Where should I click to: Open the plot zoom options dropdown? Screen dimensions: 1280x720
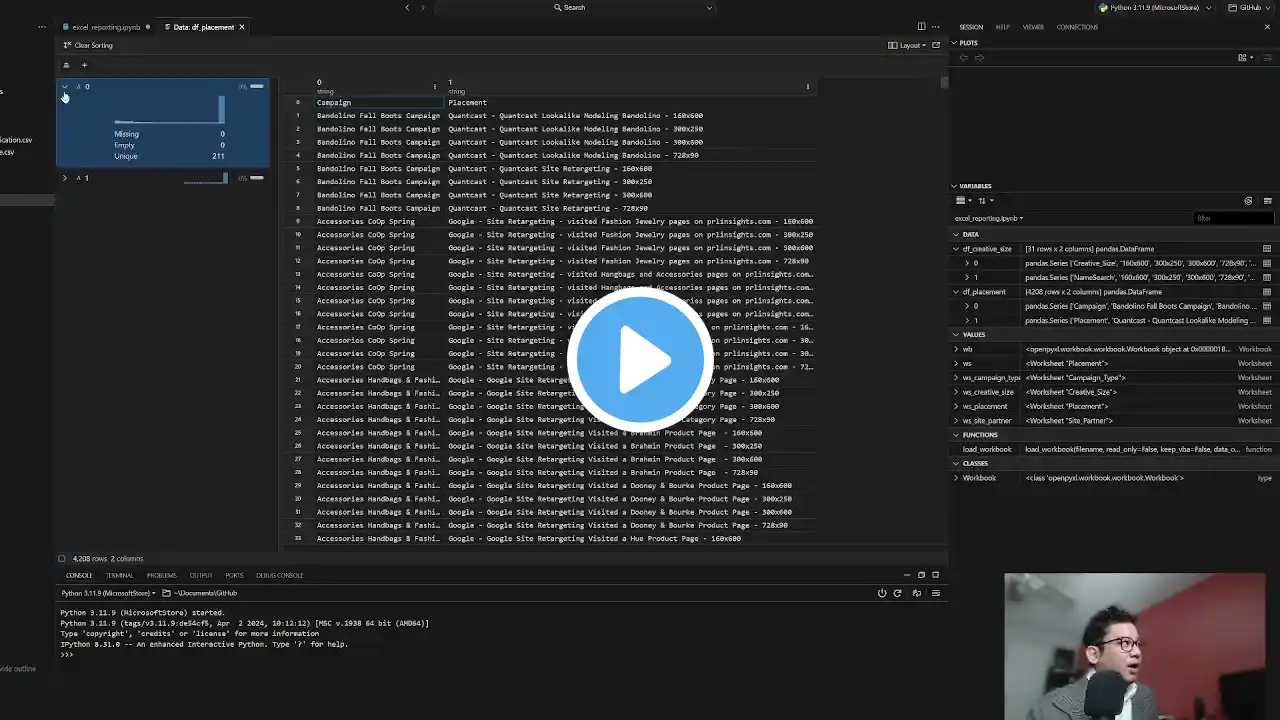(x=1245, y=58)
